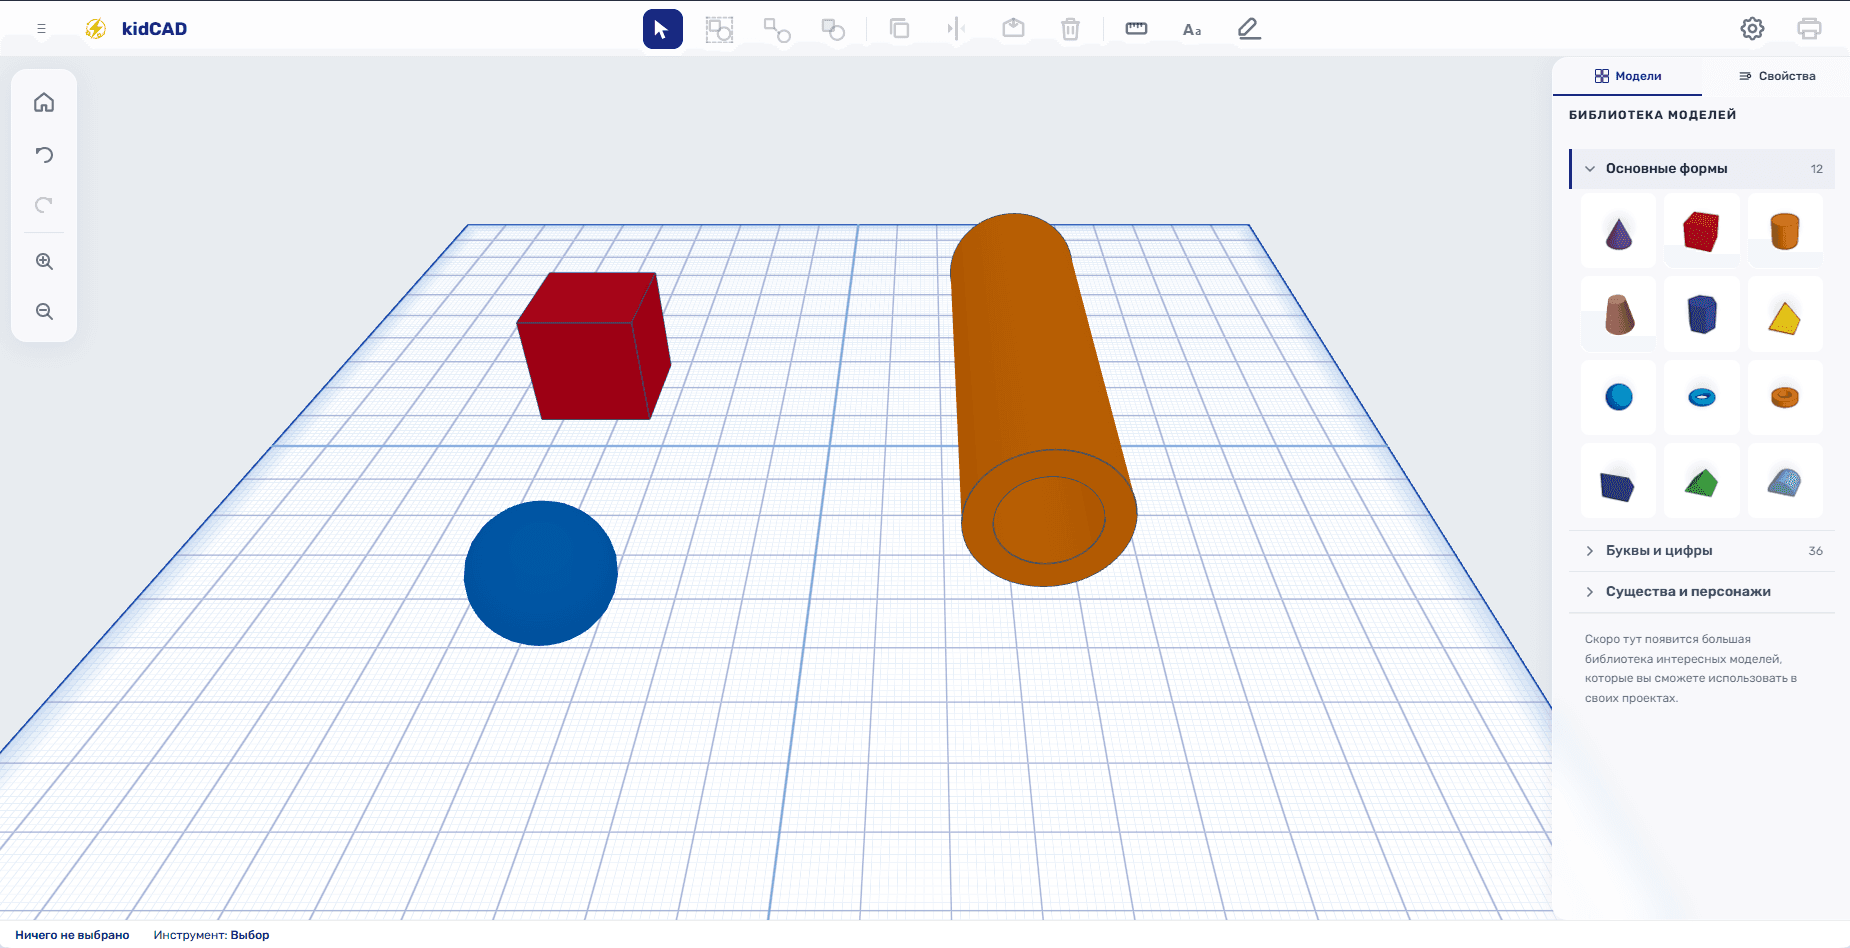Screen dimensions: 1850x948
Task: Select the ruler measurement tool
Action: (x=1136, y=29)
